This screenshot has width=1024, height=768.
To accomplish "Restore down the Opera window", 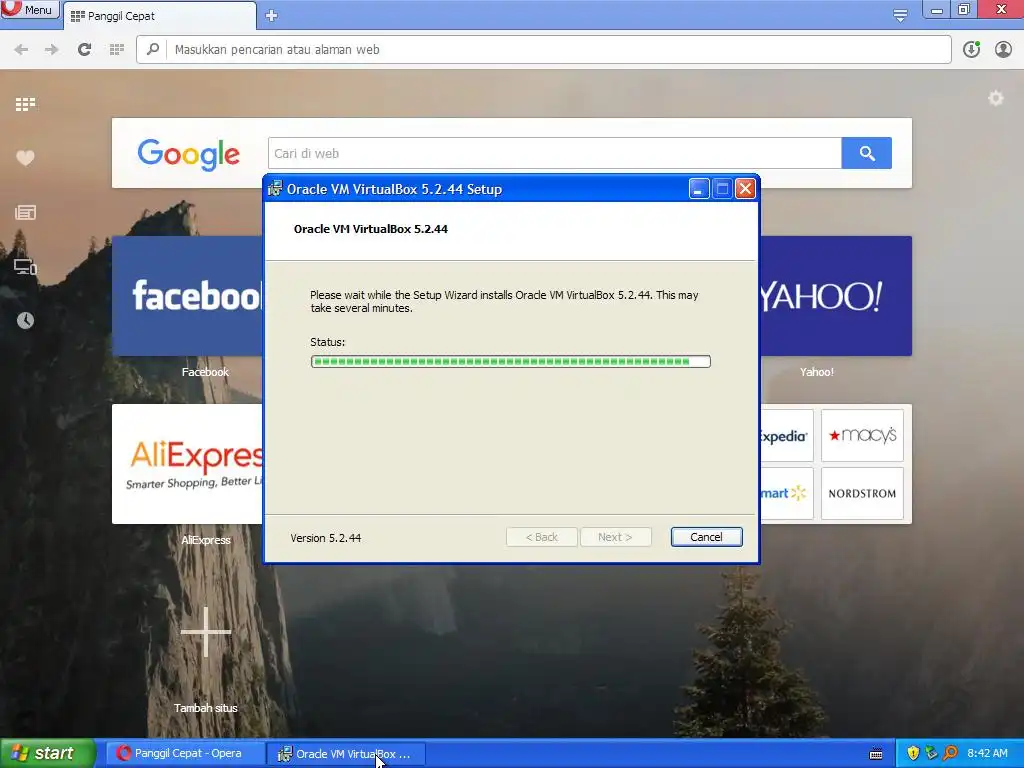I will click(x=964, y=10).
